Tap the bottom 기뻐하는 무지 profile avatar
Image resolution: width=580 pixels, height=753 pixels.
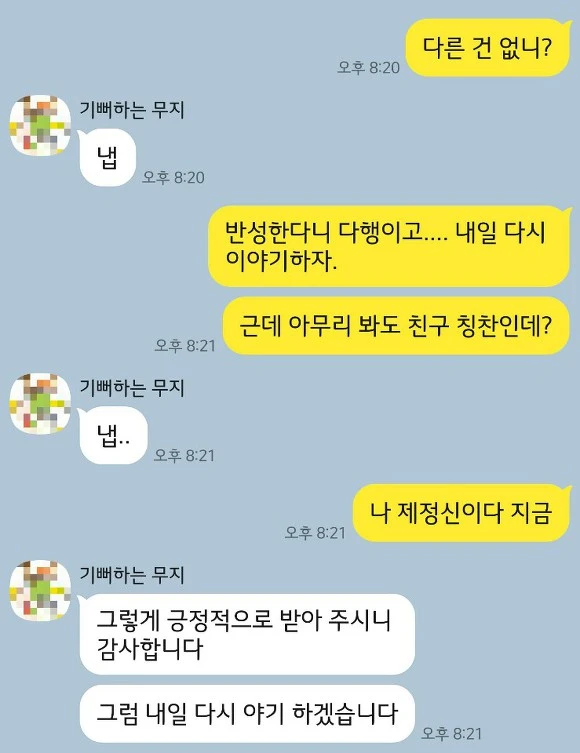pos(40,590)
